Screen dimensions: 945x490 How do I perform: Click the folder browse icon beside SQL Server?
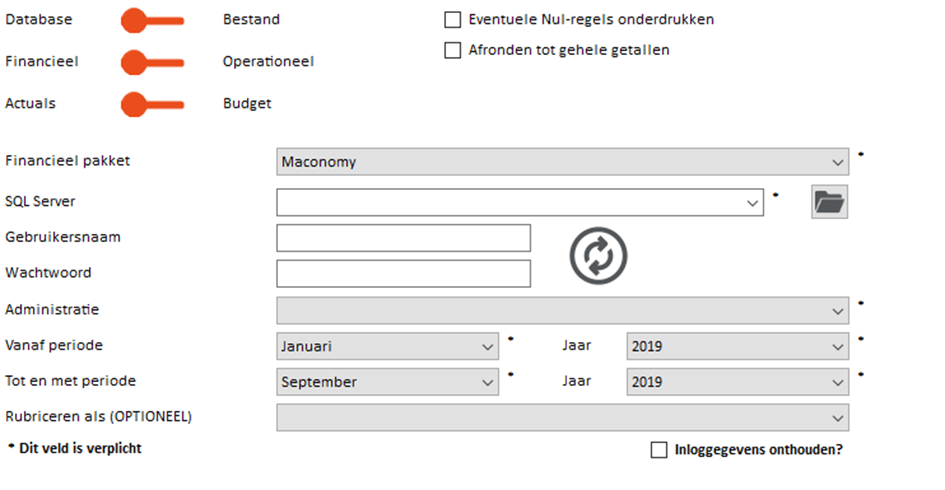tap(829, 201)
